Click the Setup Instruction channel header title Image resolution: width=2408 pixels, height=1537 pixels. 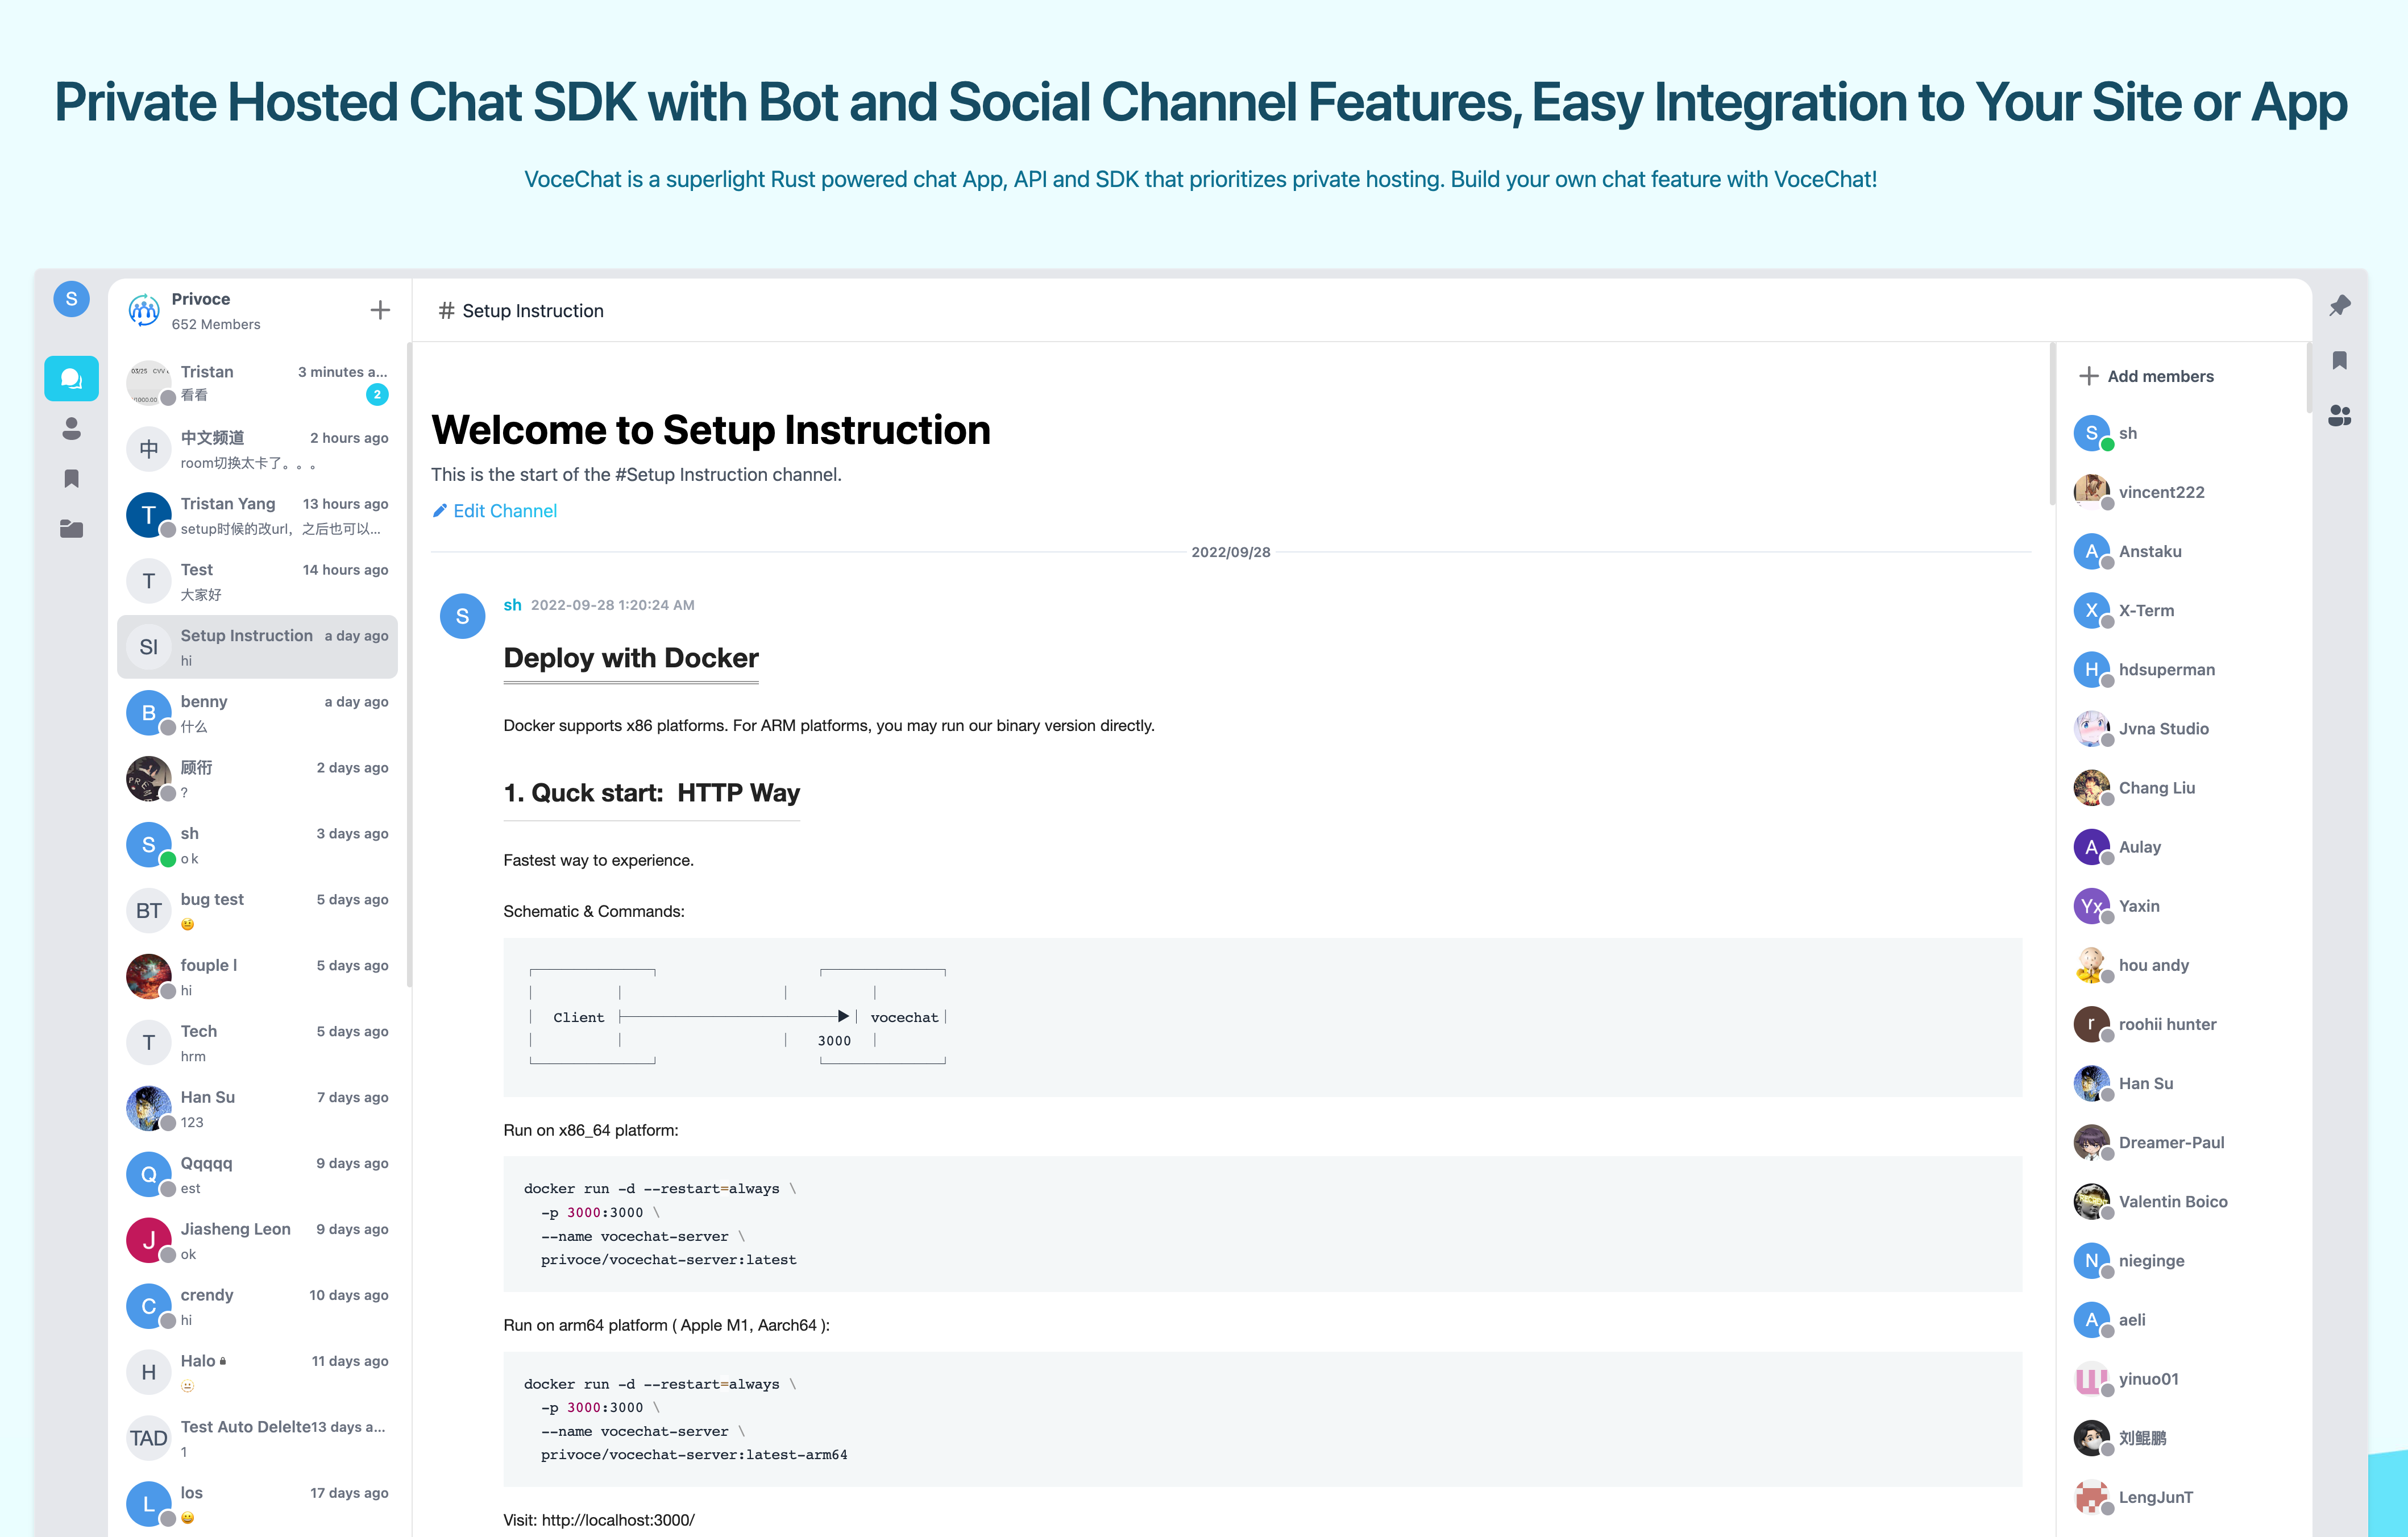pos(533,311)
